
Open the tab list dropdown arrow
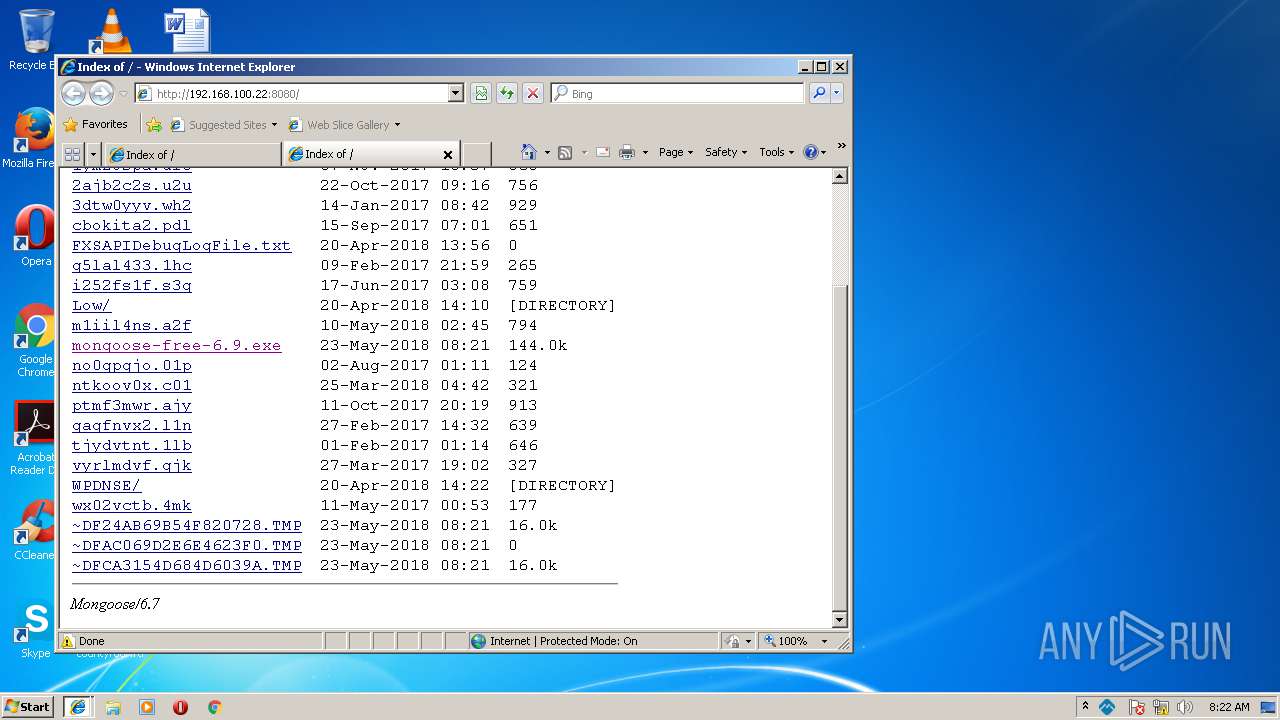[93, 154]
